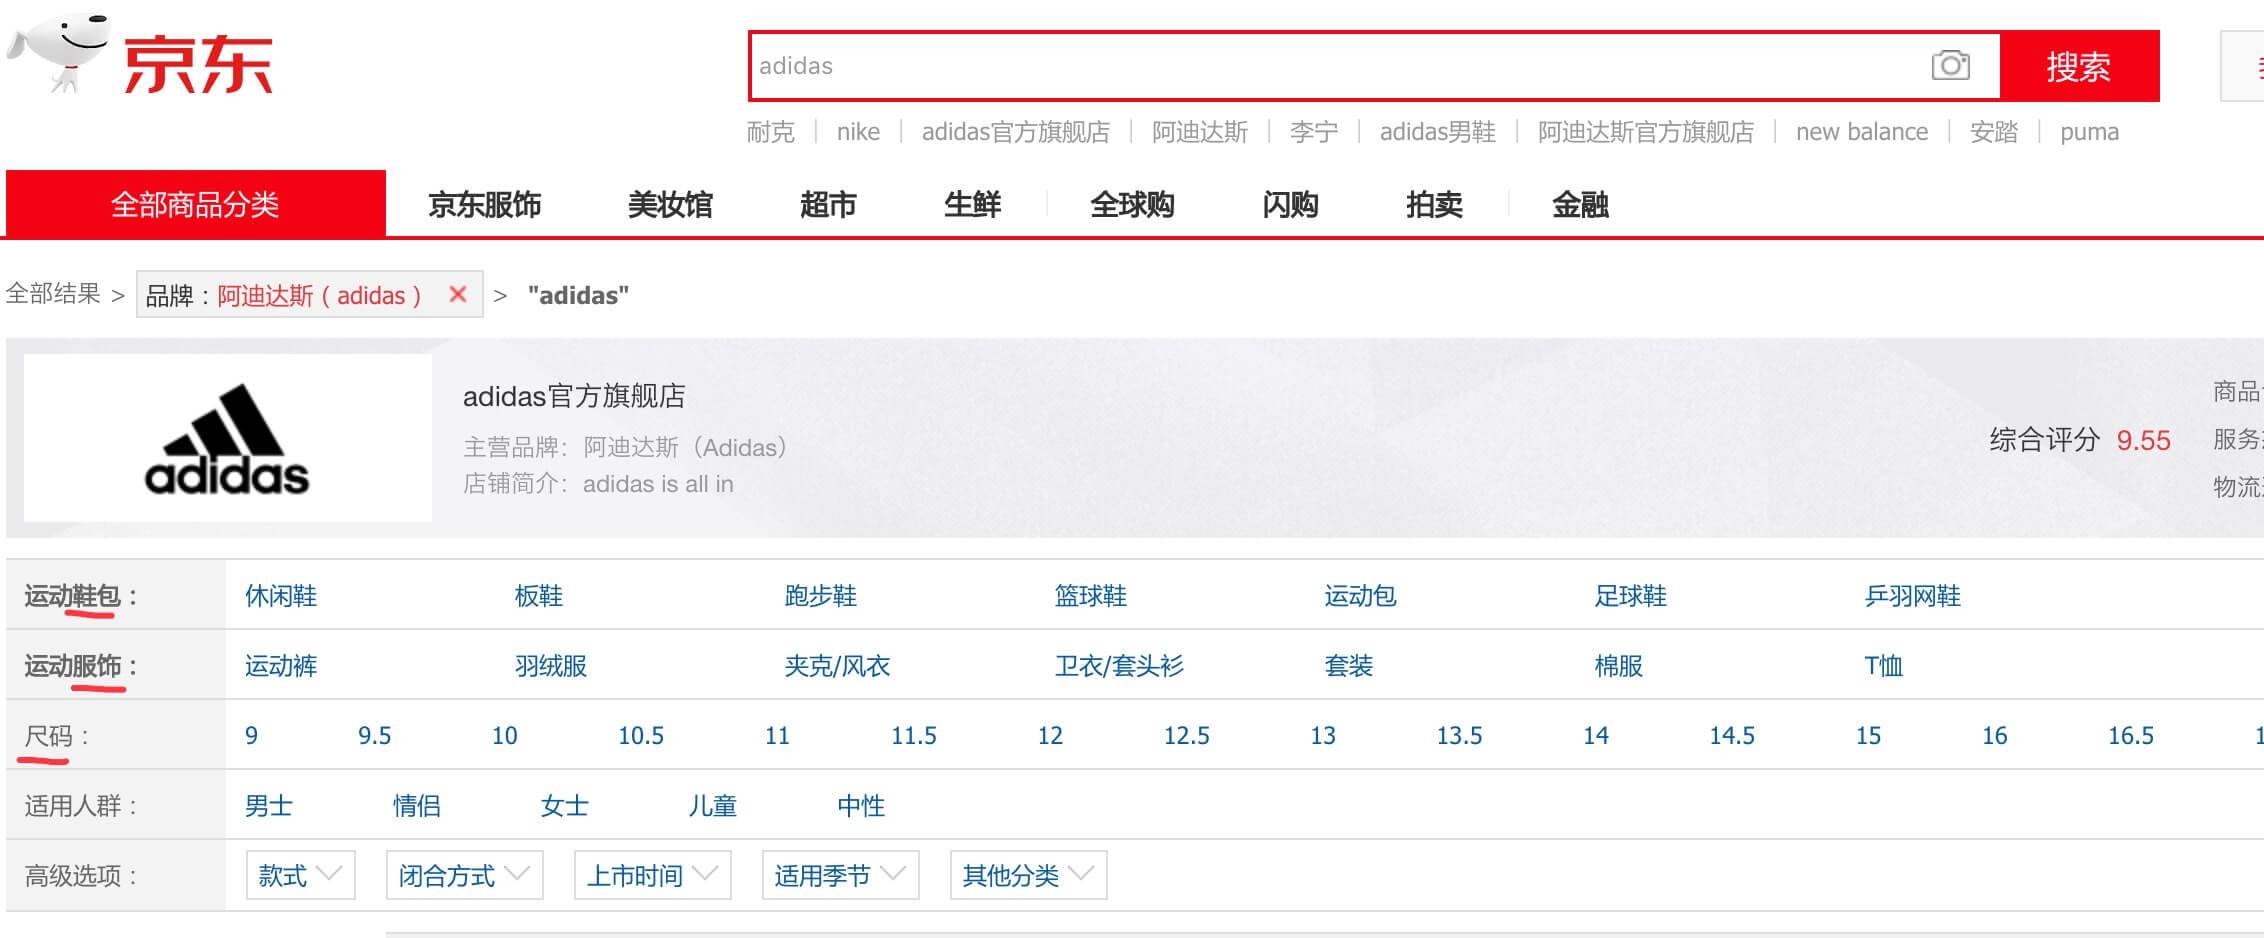2264x938 pixels.
Task: Filter audience by 儿童
Action: 713,806
